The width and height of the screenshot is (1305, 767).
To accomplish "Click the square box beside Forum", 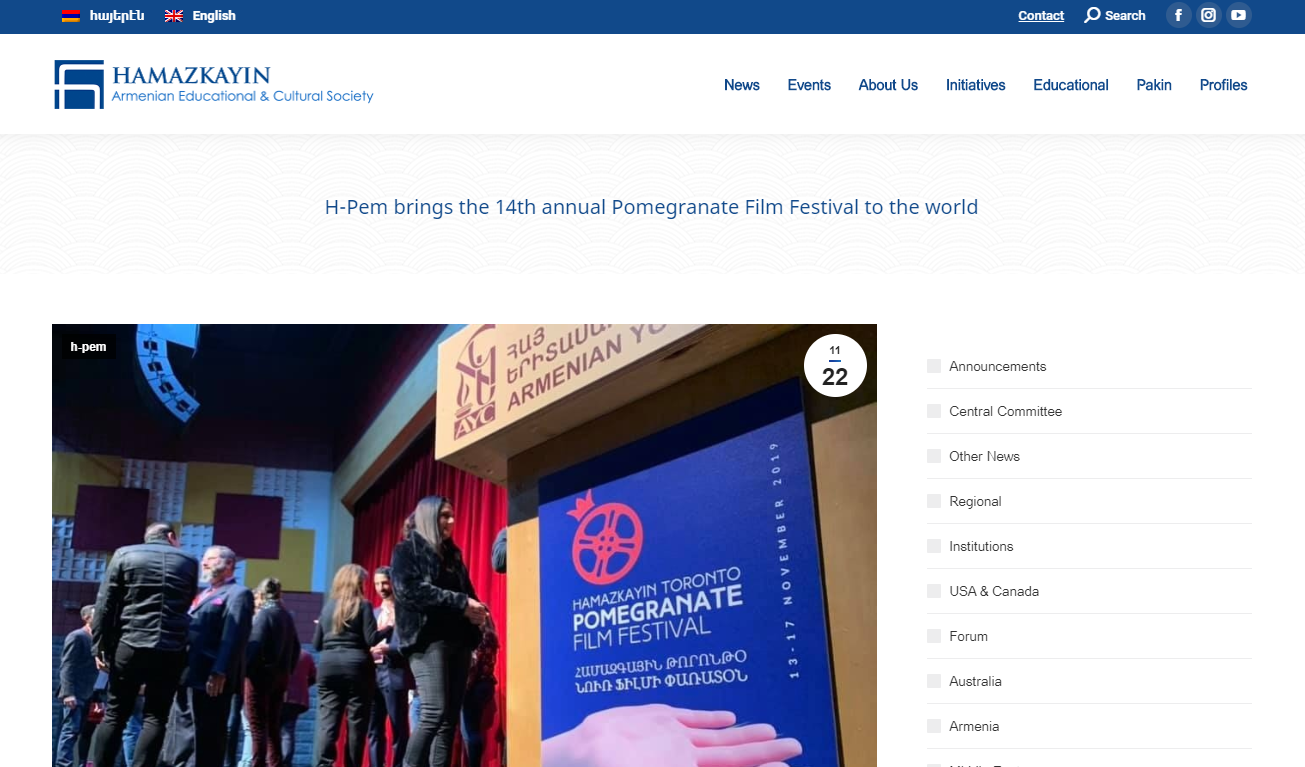I will [x=934, y=636].
